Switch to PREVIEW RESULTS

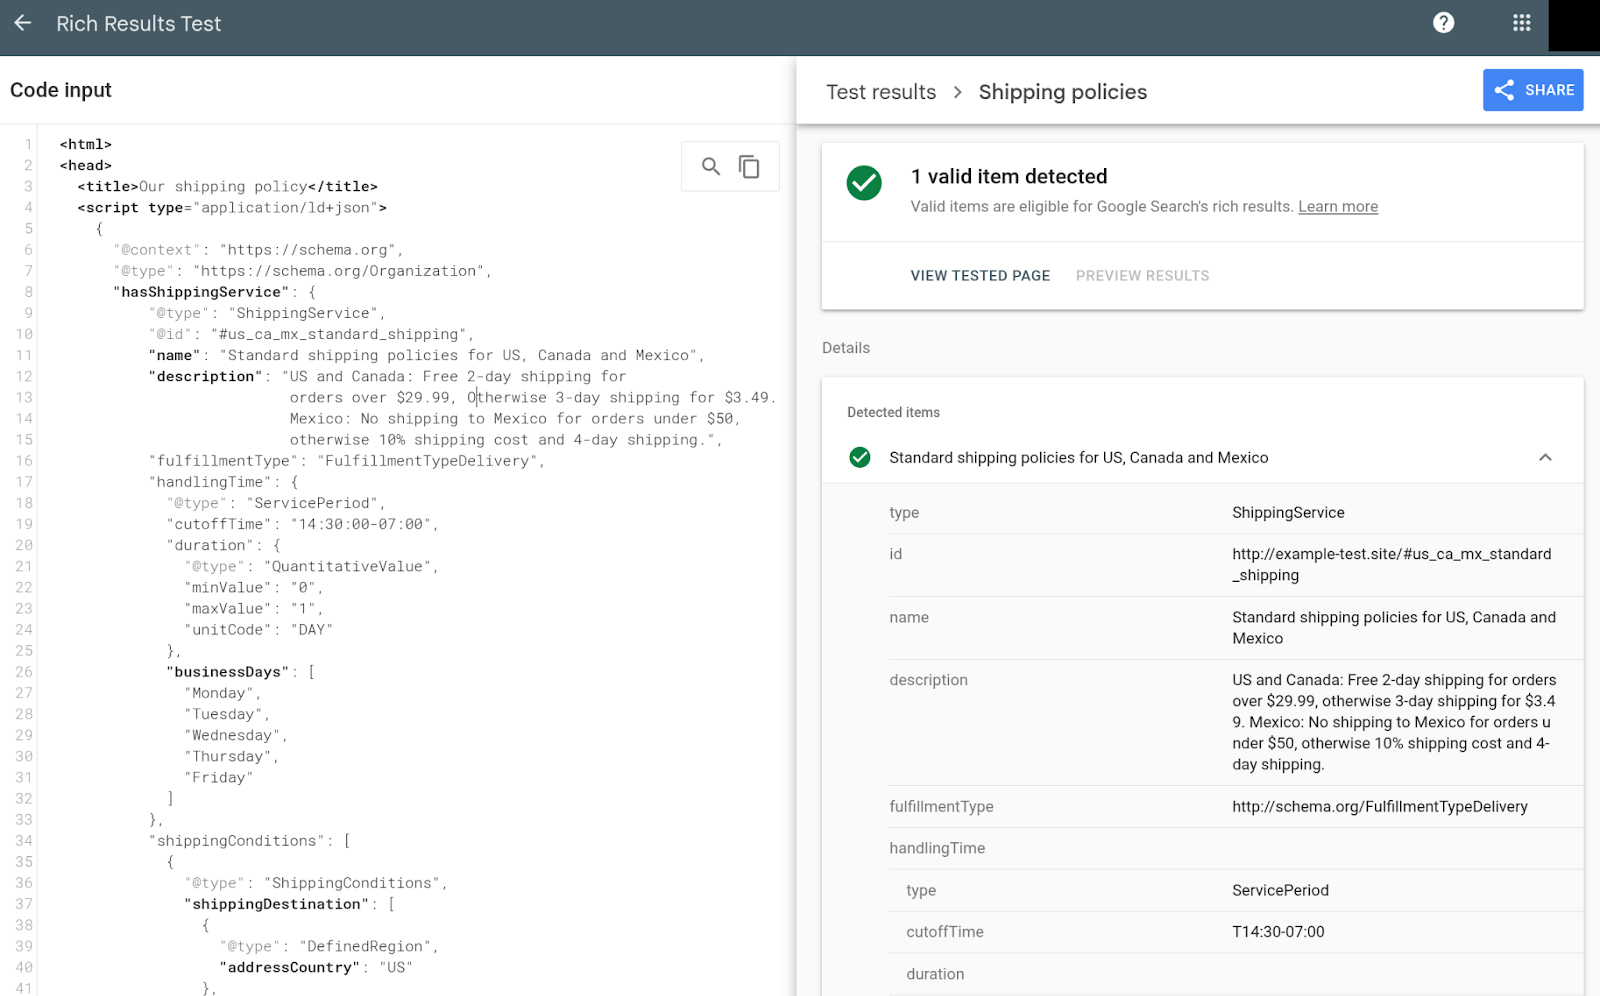pos(1142,275)
